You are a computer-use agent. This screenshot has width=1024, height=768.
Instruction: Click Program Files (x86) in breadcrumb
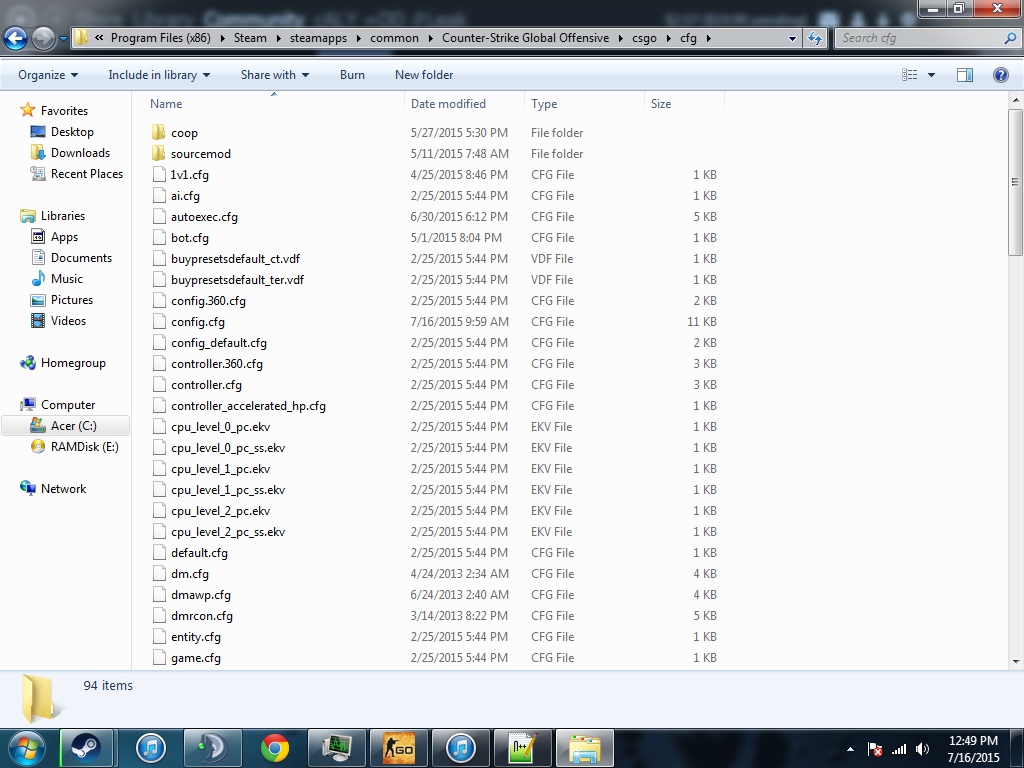[x=161, y=38]
